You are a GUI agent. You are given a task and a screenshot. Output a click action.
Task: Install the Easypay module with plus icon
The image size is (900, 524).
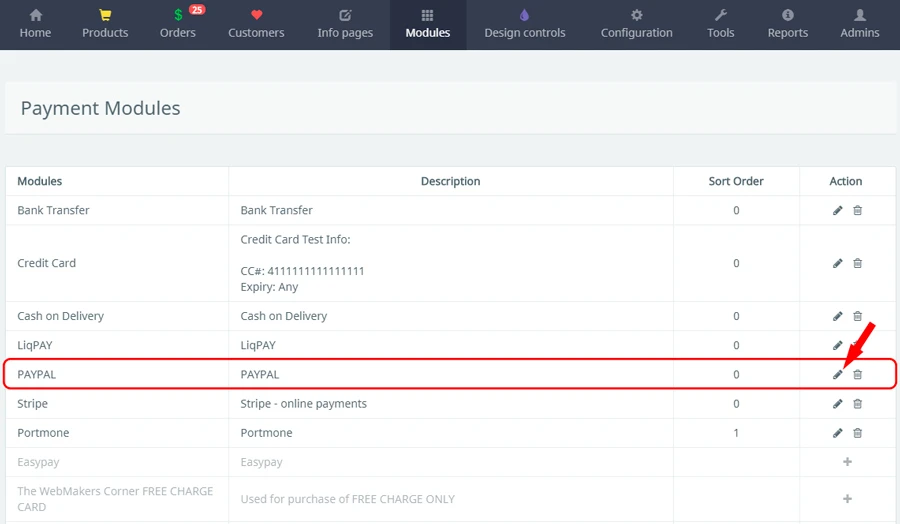click(847, 462)
